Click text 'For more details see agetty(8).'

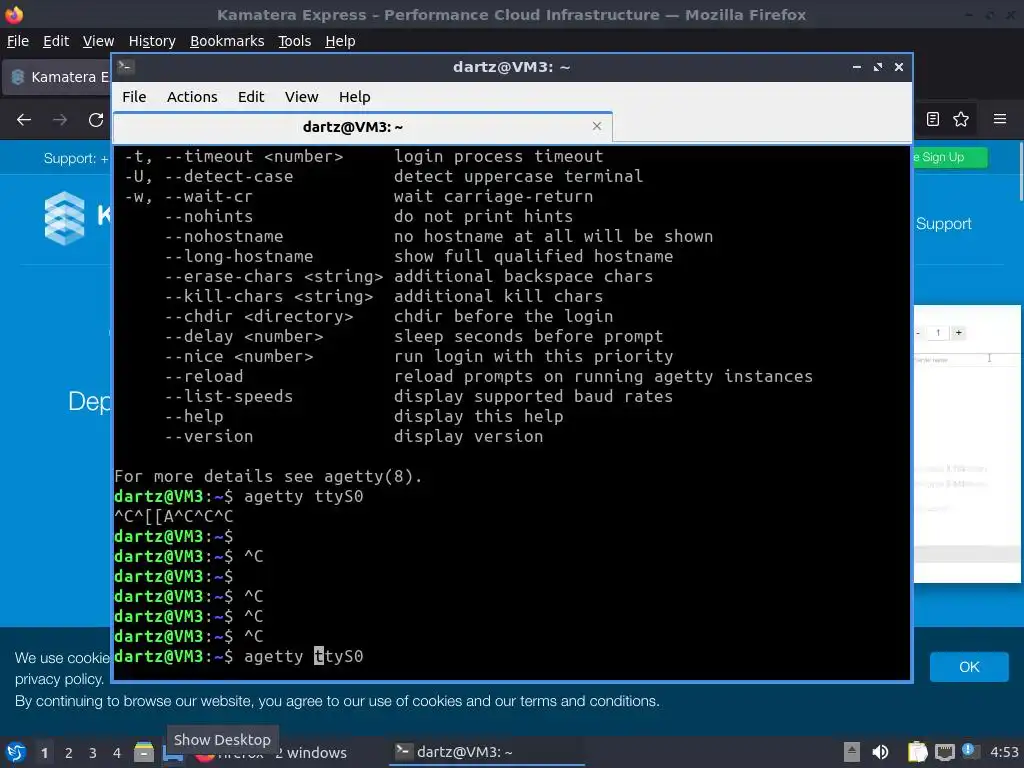pyautogui.click(x=268, y=477)
